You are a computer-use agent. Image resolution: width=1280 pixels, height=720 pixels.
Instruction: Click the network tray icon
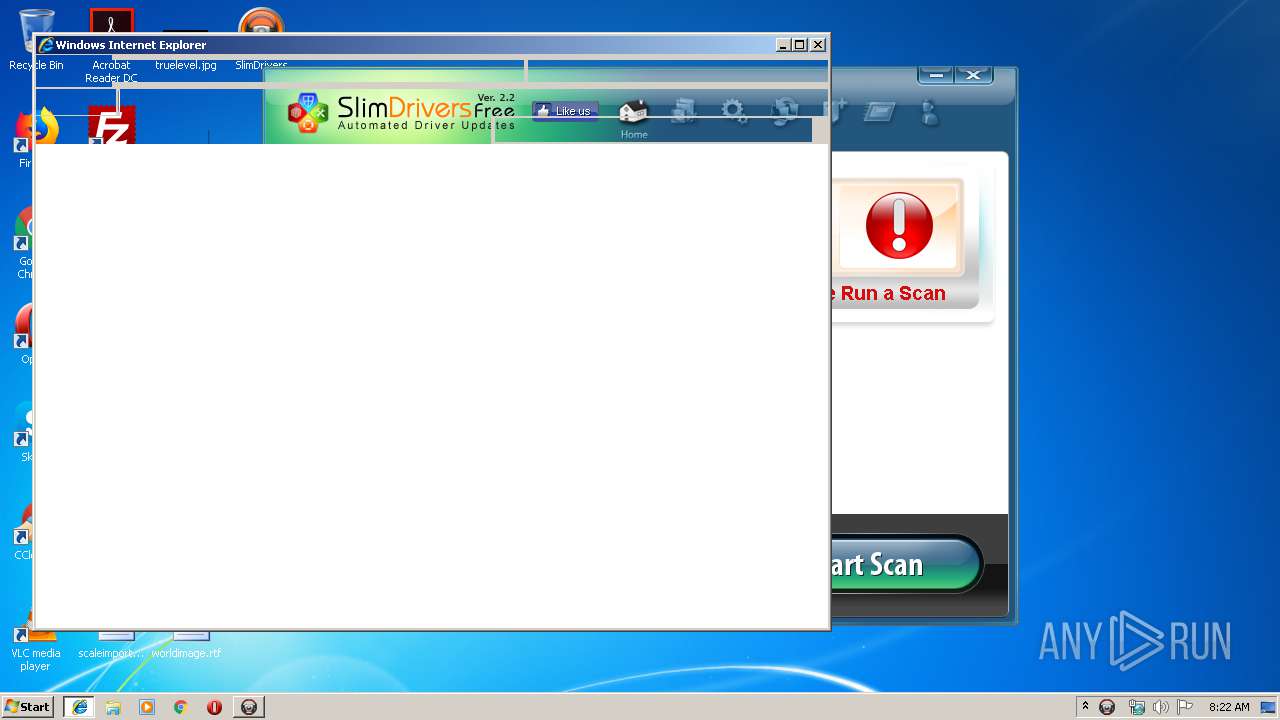(x=1136, y=707)
